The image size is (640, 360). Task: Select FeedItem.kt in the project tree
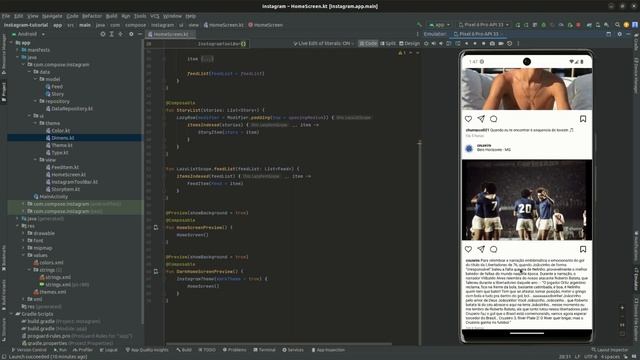pos(62,167)
